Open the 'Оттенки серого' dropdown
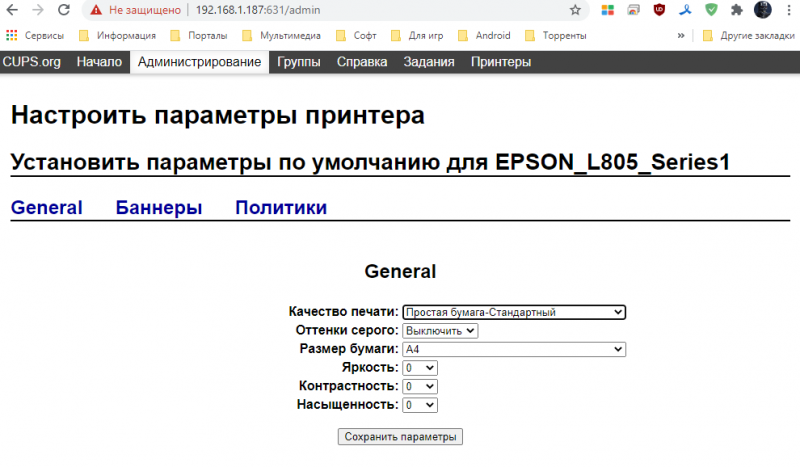800x467 pixels. 440,330
